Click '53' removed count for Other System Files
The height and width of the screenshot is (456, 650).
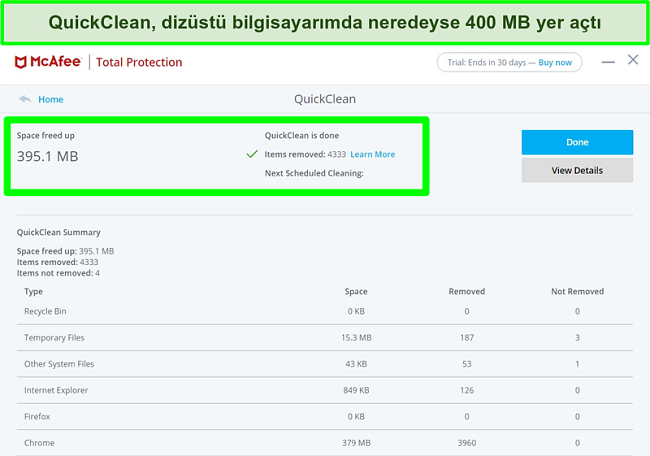pyautogui.click(x=467, y=364)
